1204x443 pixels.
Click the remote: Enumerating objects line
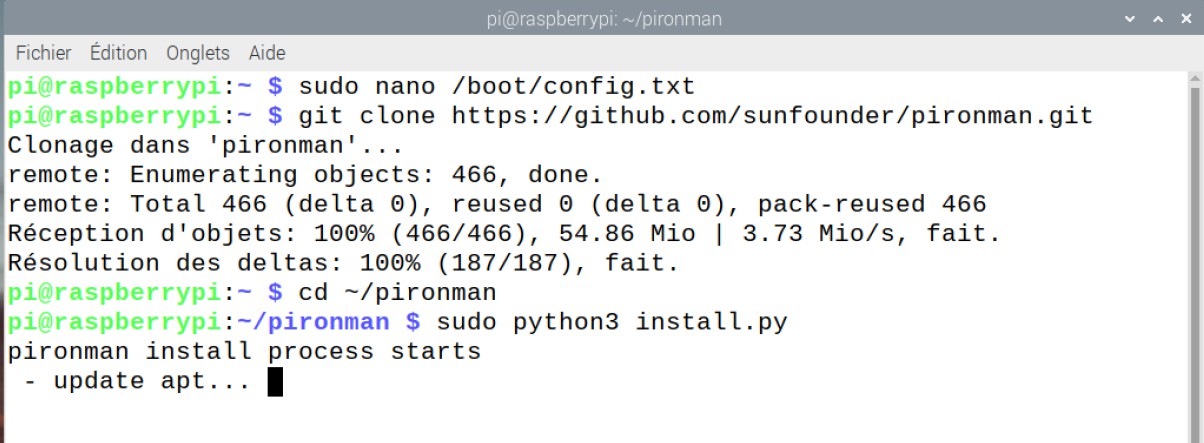pyautogui.click(x=305, y=175)
